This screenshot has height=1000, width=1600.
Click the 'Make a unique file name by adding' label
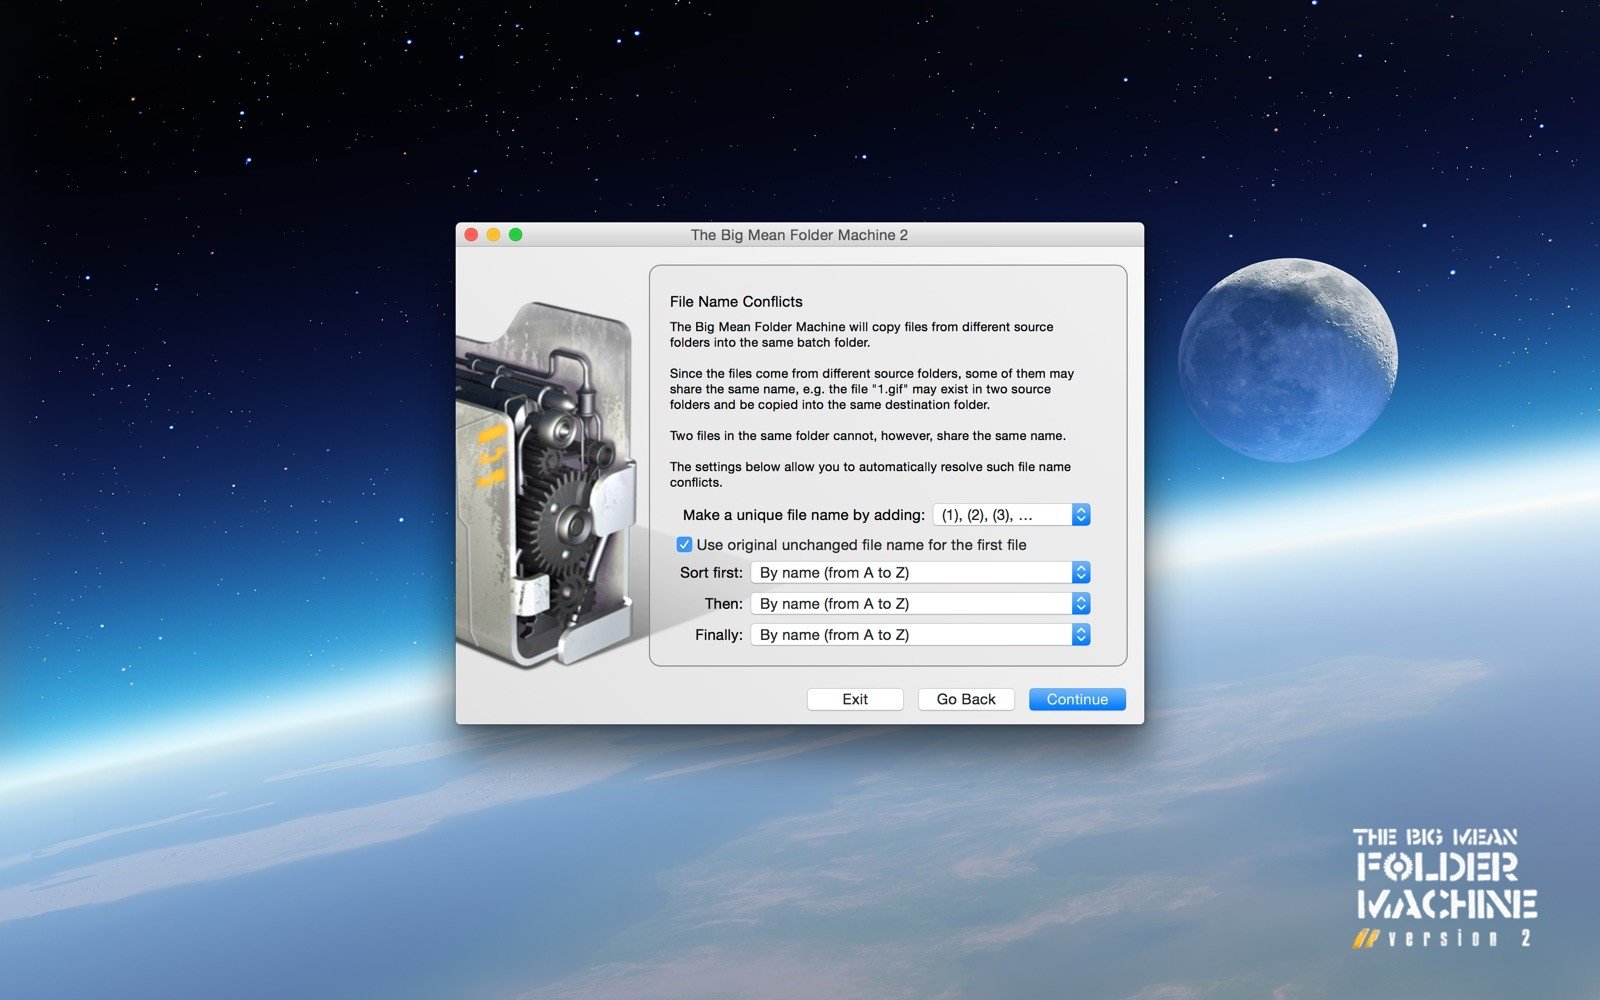[x=803, y=515]
